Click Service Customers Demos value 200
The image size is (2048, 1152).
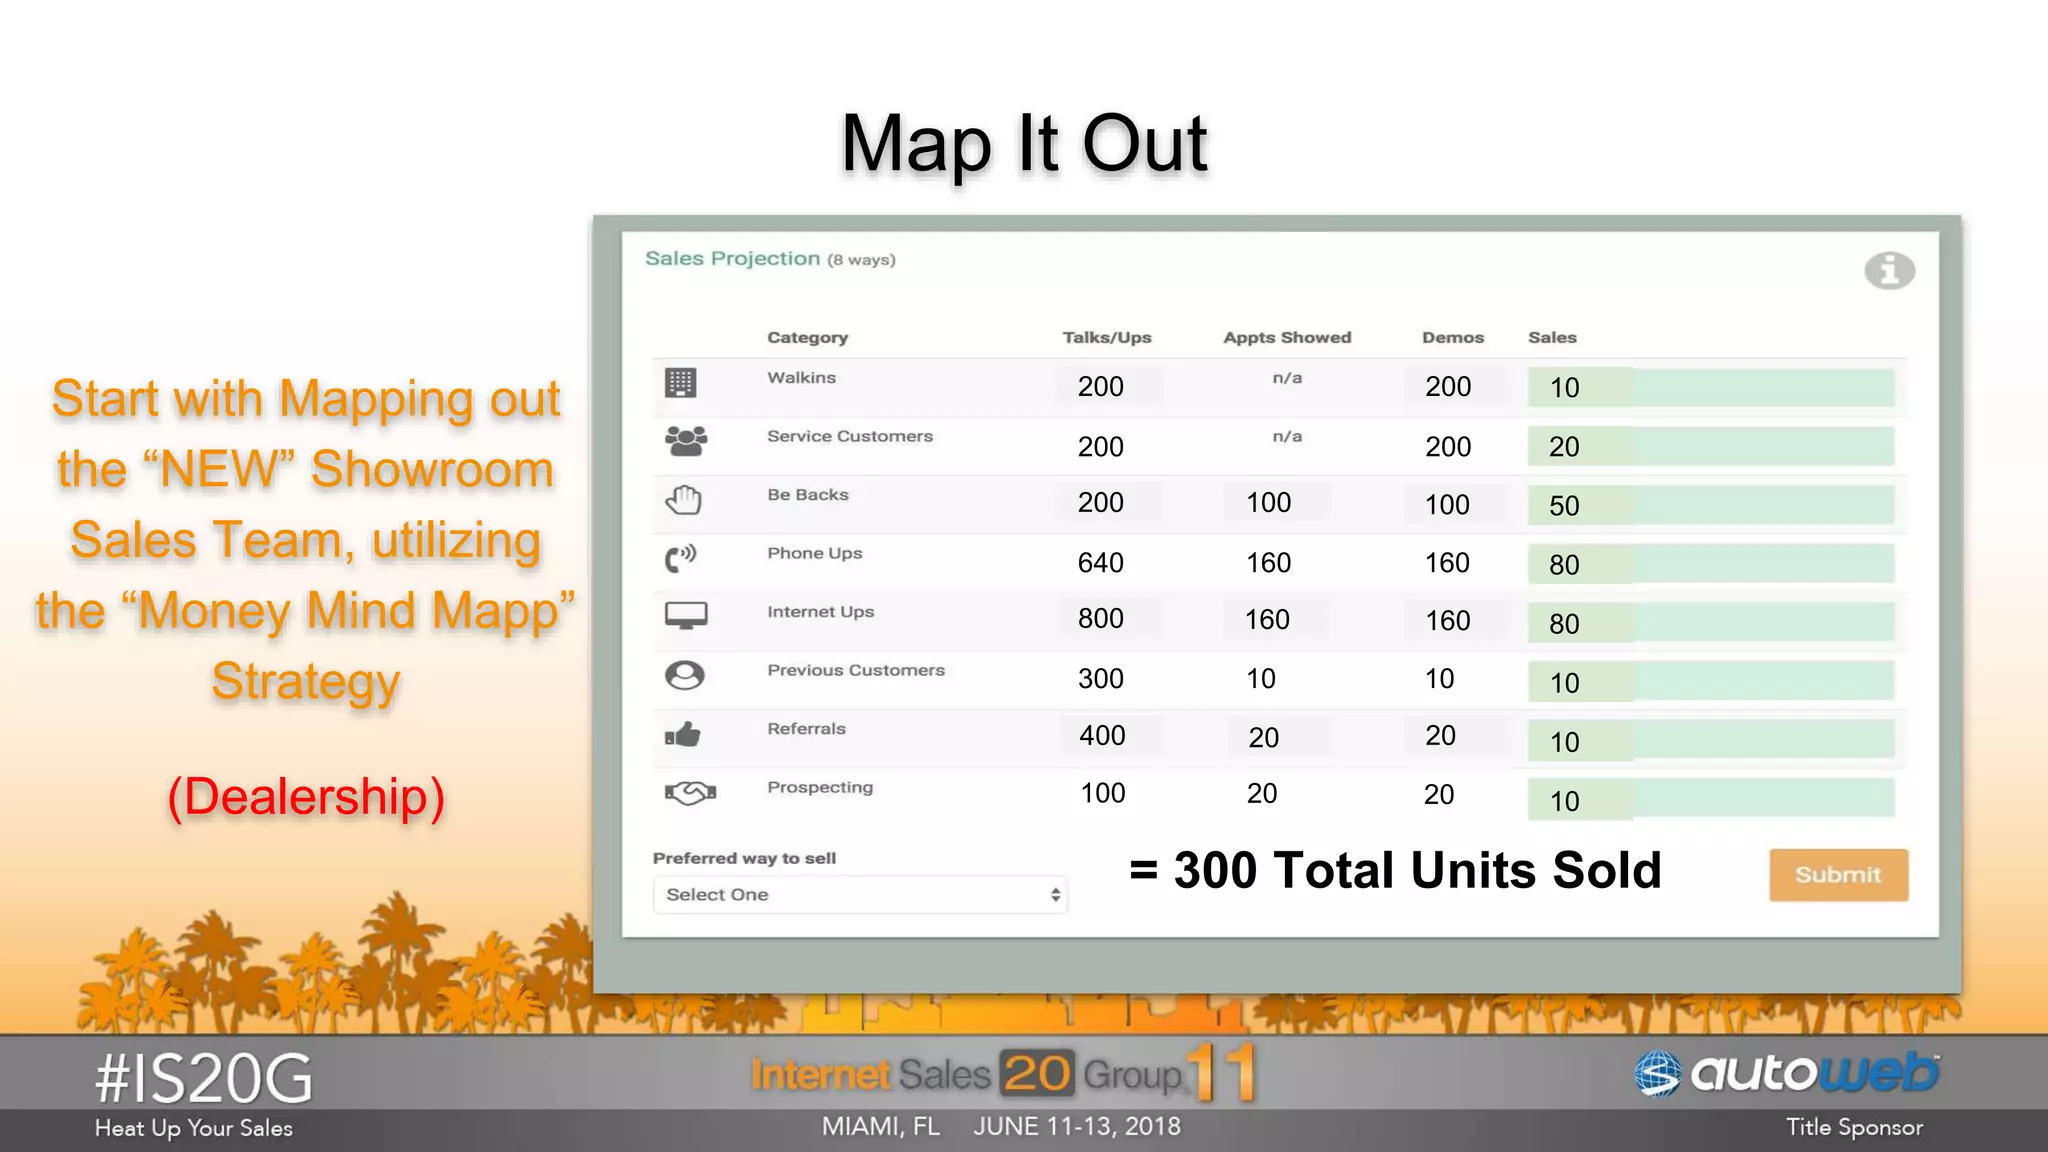click(1448, 446)
